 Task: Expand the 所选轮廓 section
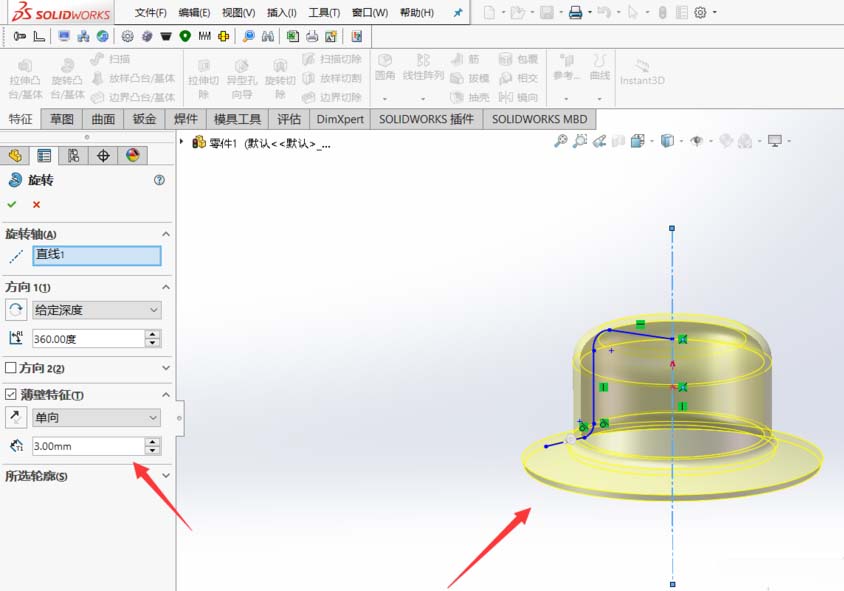[166, 474]
